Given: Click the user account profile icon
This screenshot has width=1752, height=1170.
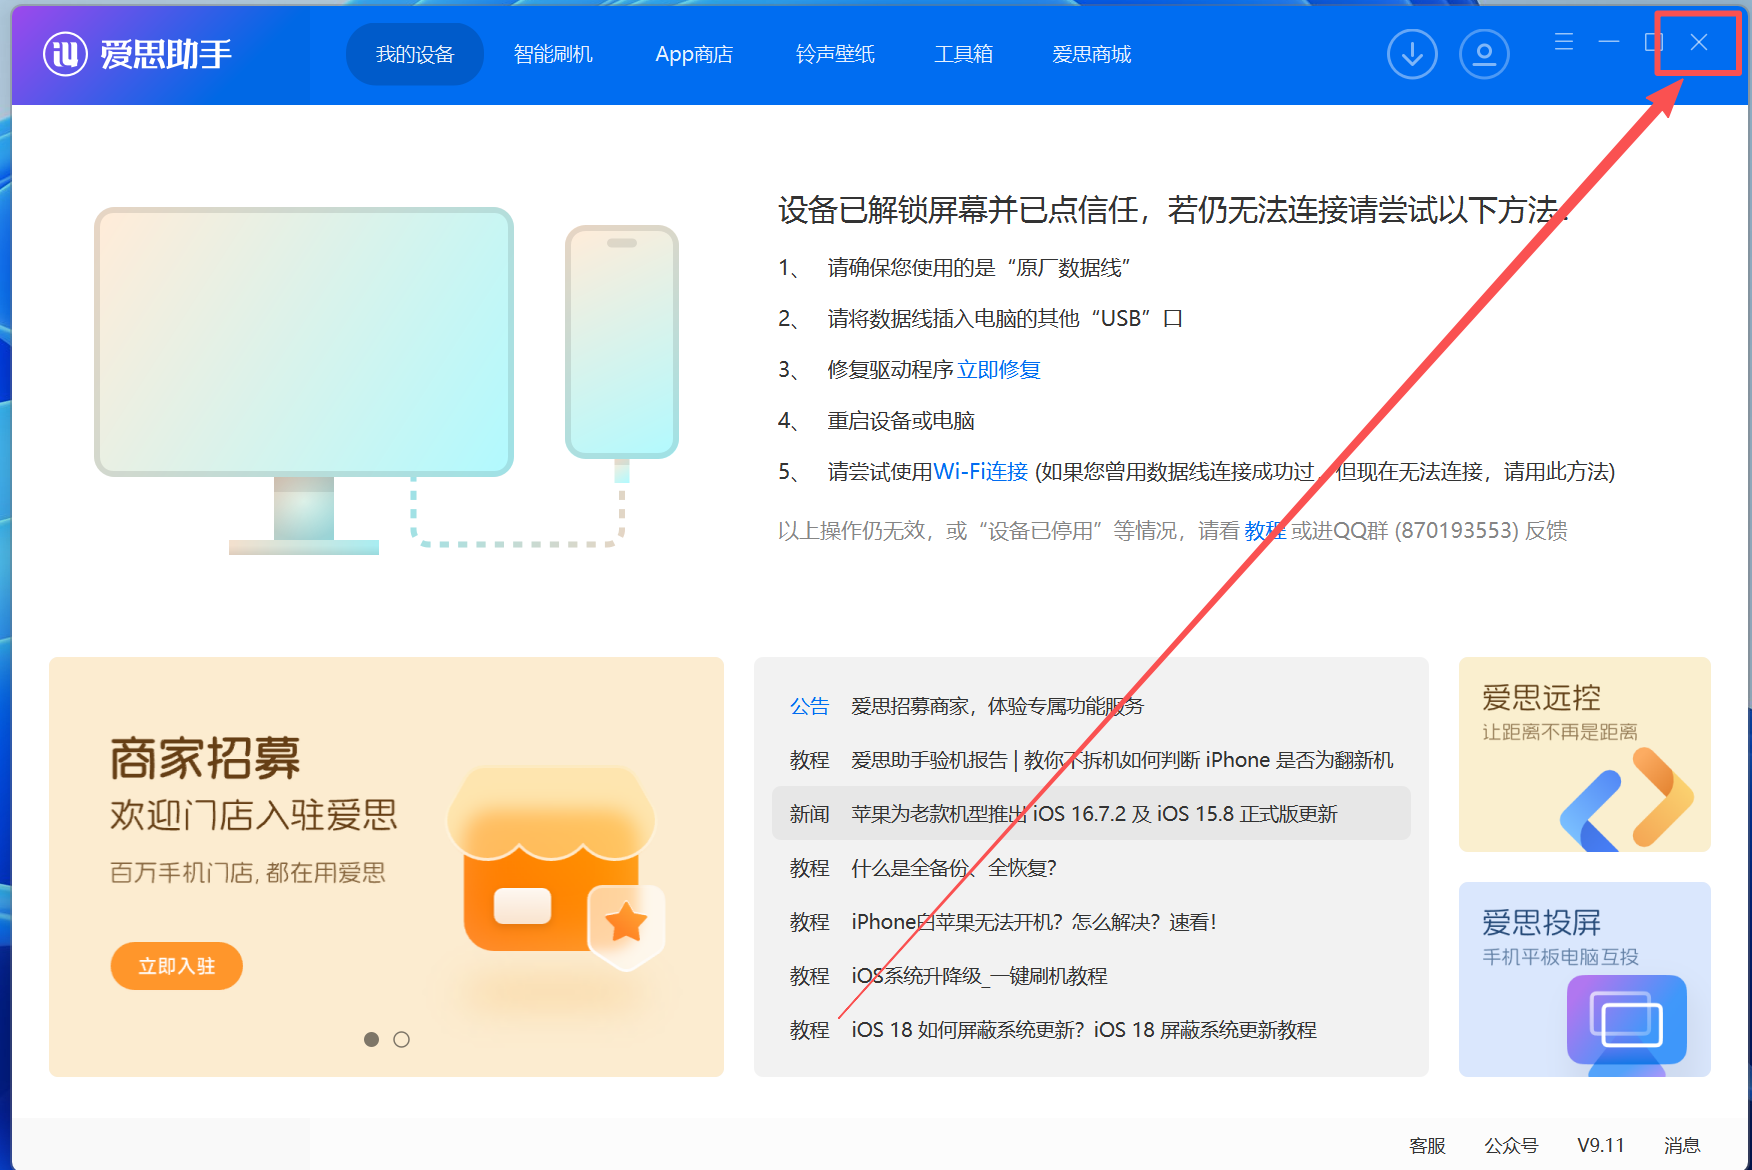Looking at the screenshot, I should point(1484,54).
